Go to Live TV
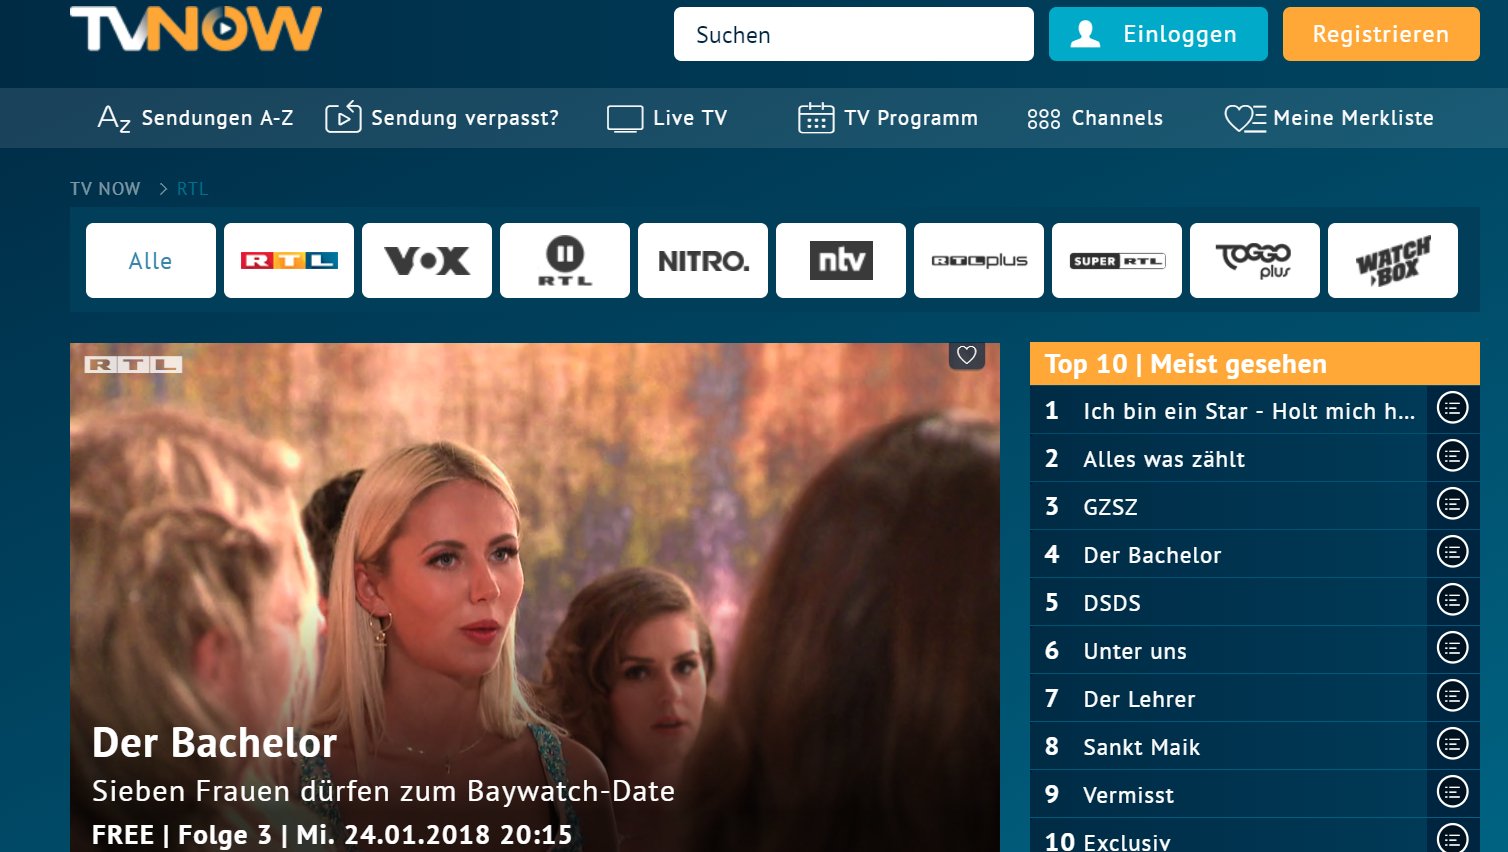The height and width of the screenshot is (852, 1508). point(667,118)
